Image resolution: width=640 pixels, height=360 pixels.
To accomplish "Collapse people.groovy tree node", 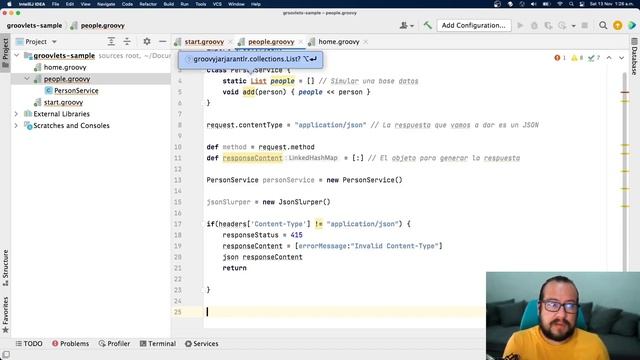I will coord(27,79).
